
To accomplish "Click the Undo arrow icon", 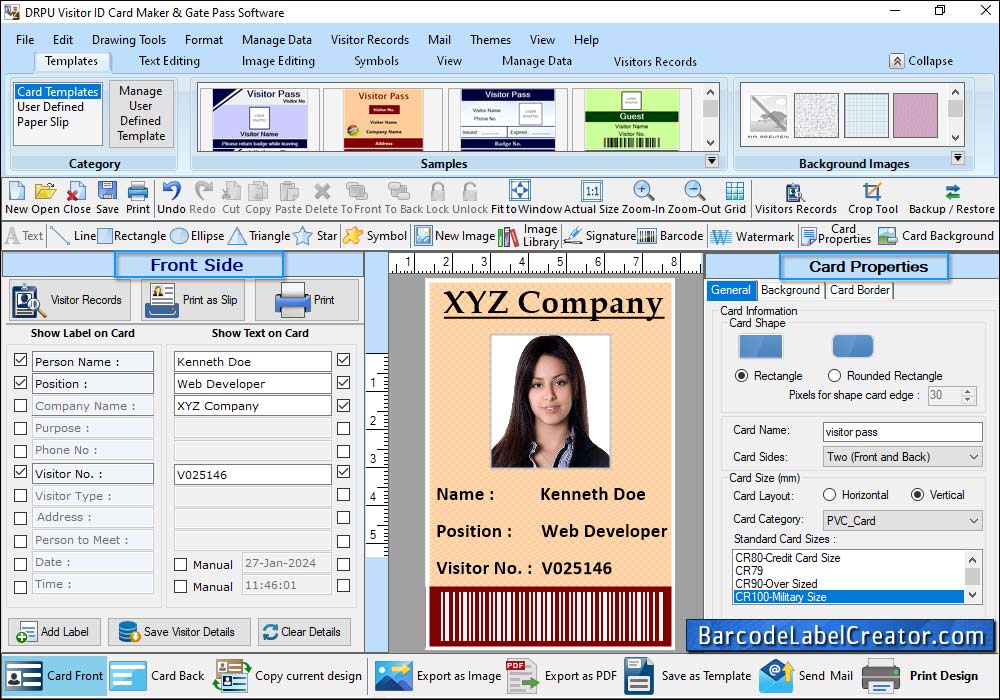I will pos(171,191).
